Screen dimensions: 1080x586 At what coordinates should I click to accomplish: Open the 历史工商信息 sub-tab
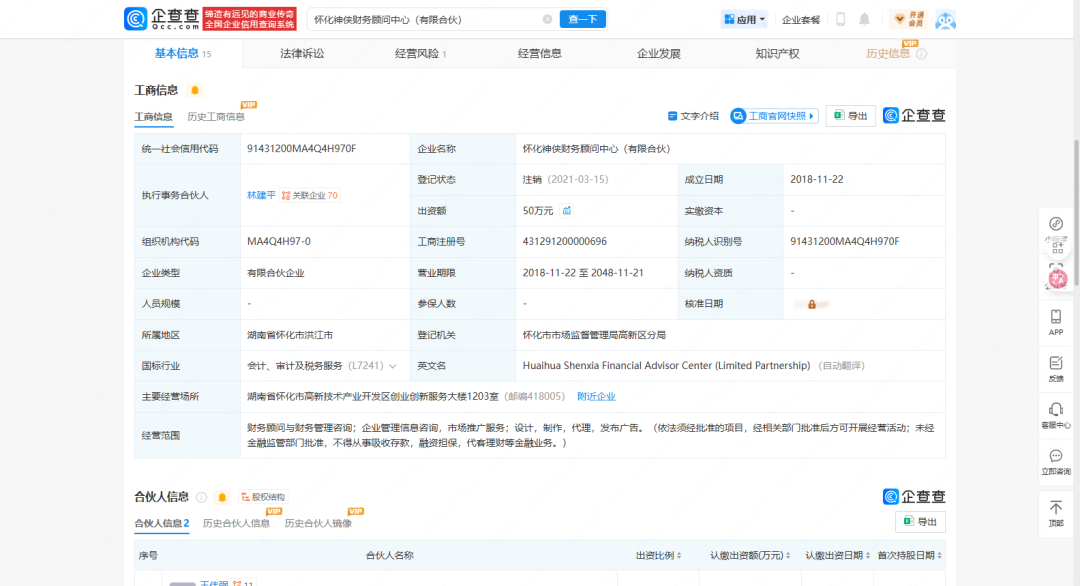tap(216, 117)
